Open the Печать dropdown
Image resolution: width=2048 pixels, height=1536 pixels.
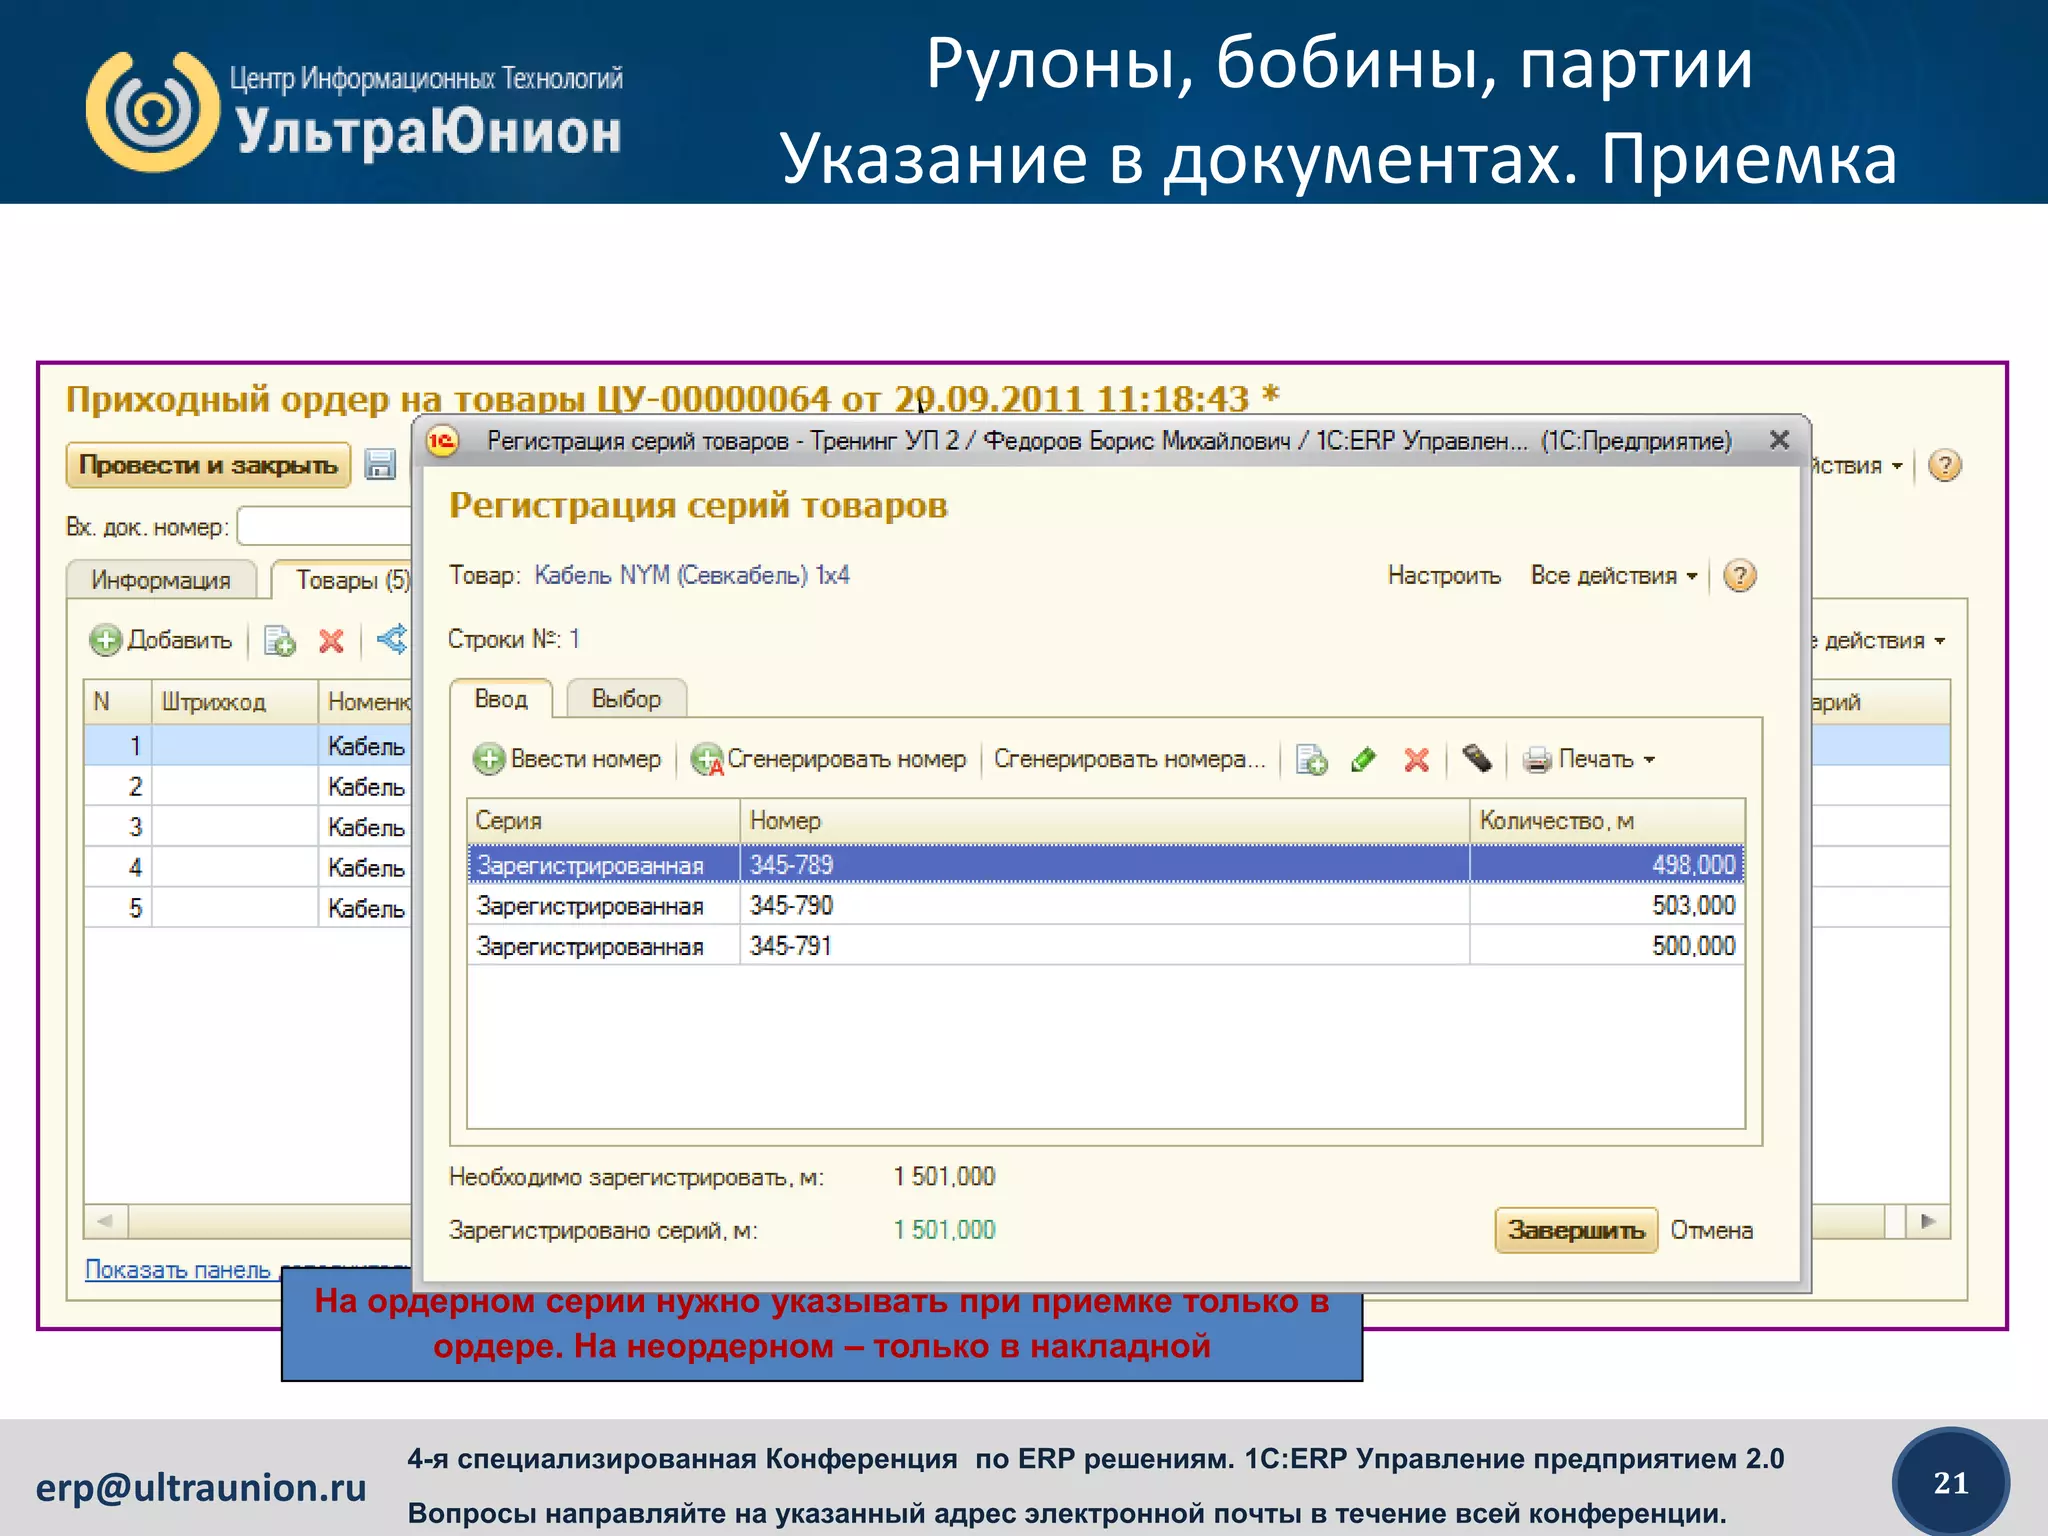pyautogui.click(x=1606, y=760)
